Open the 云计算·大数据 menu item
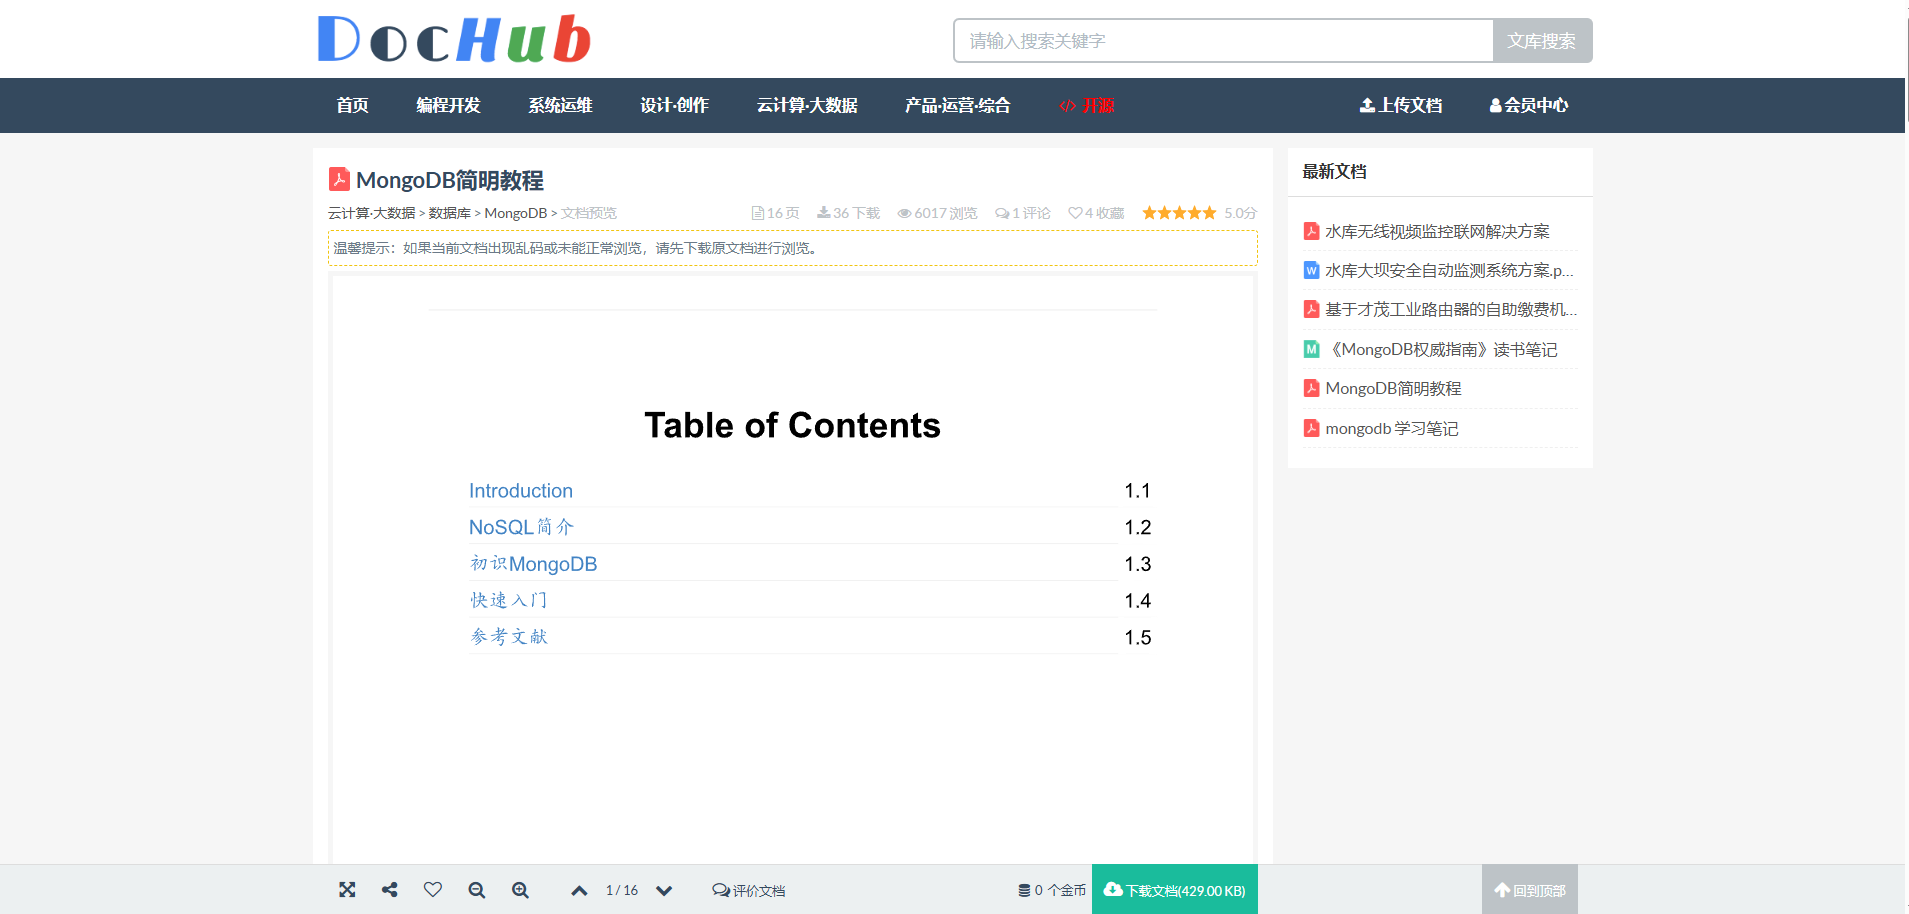1909x914 pixels. pyautogui.click(x=806, y=106)
